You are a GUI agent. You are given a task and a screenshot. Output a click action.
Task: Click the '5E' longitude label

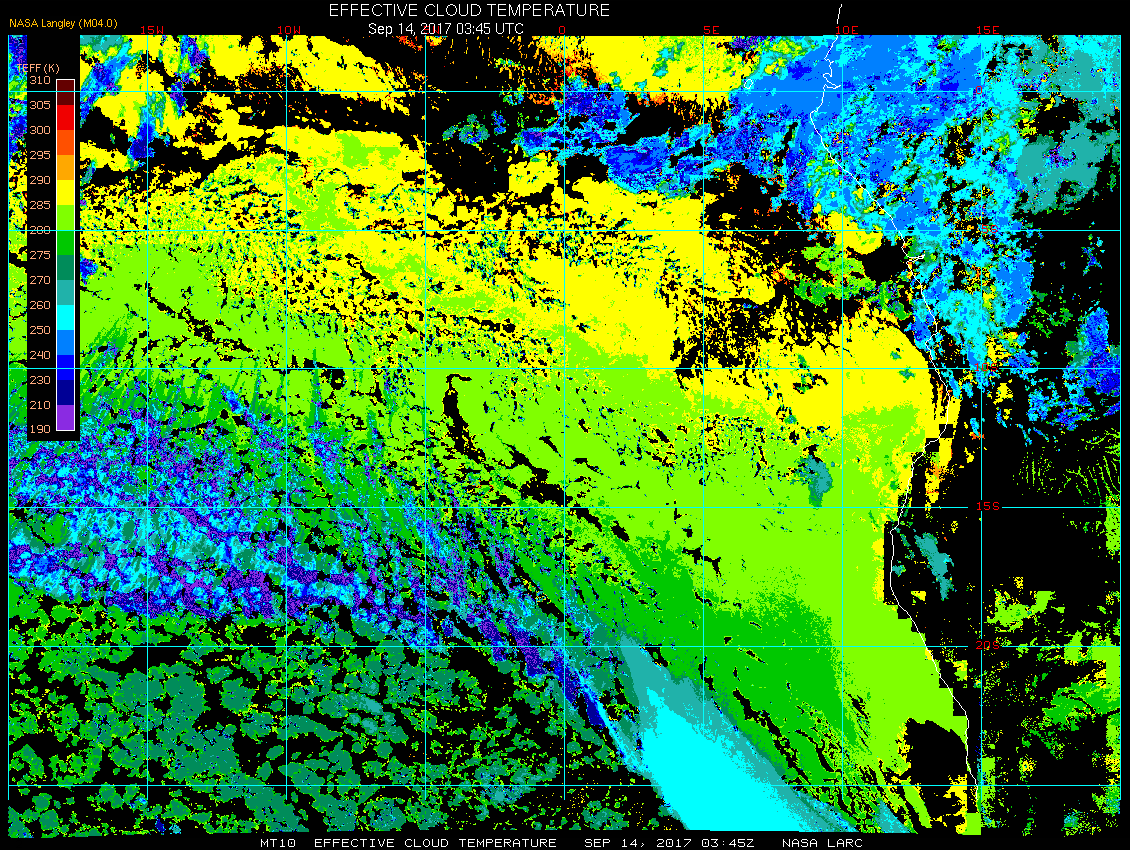coord(711,30)
